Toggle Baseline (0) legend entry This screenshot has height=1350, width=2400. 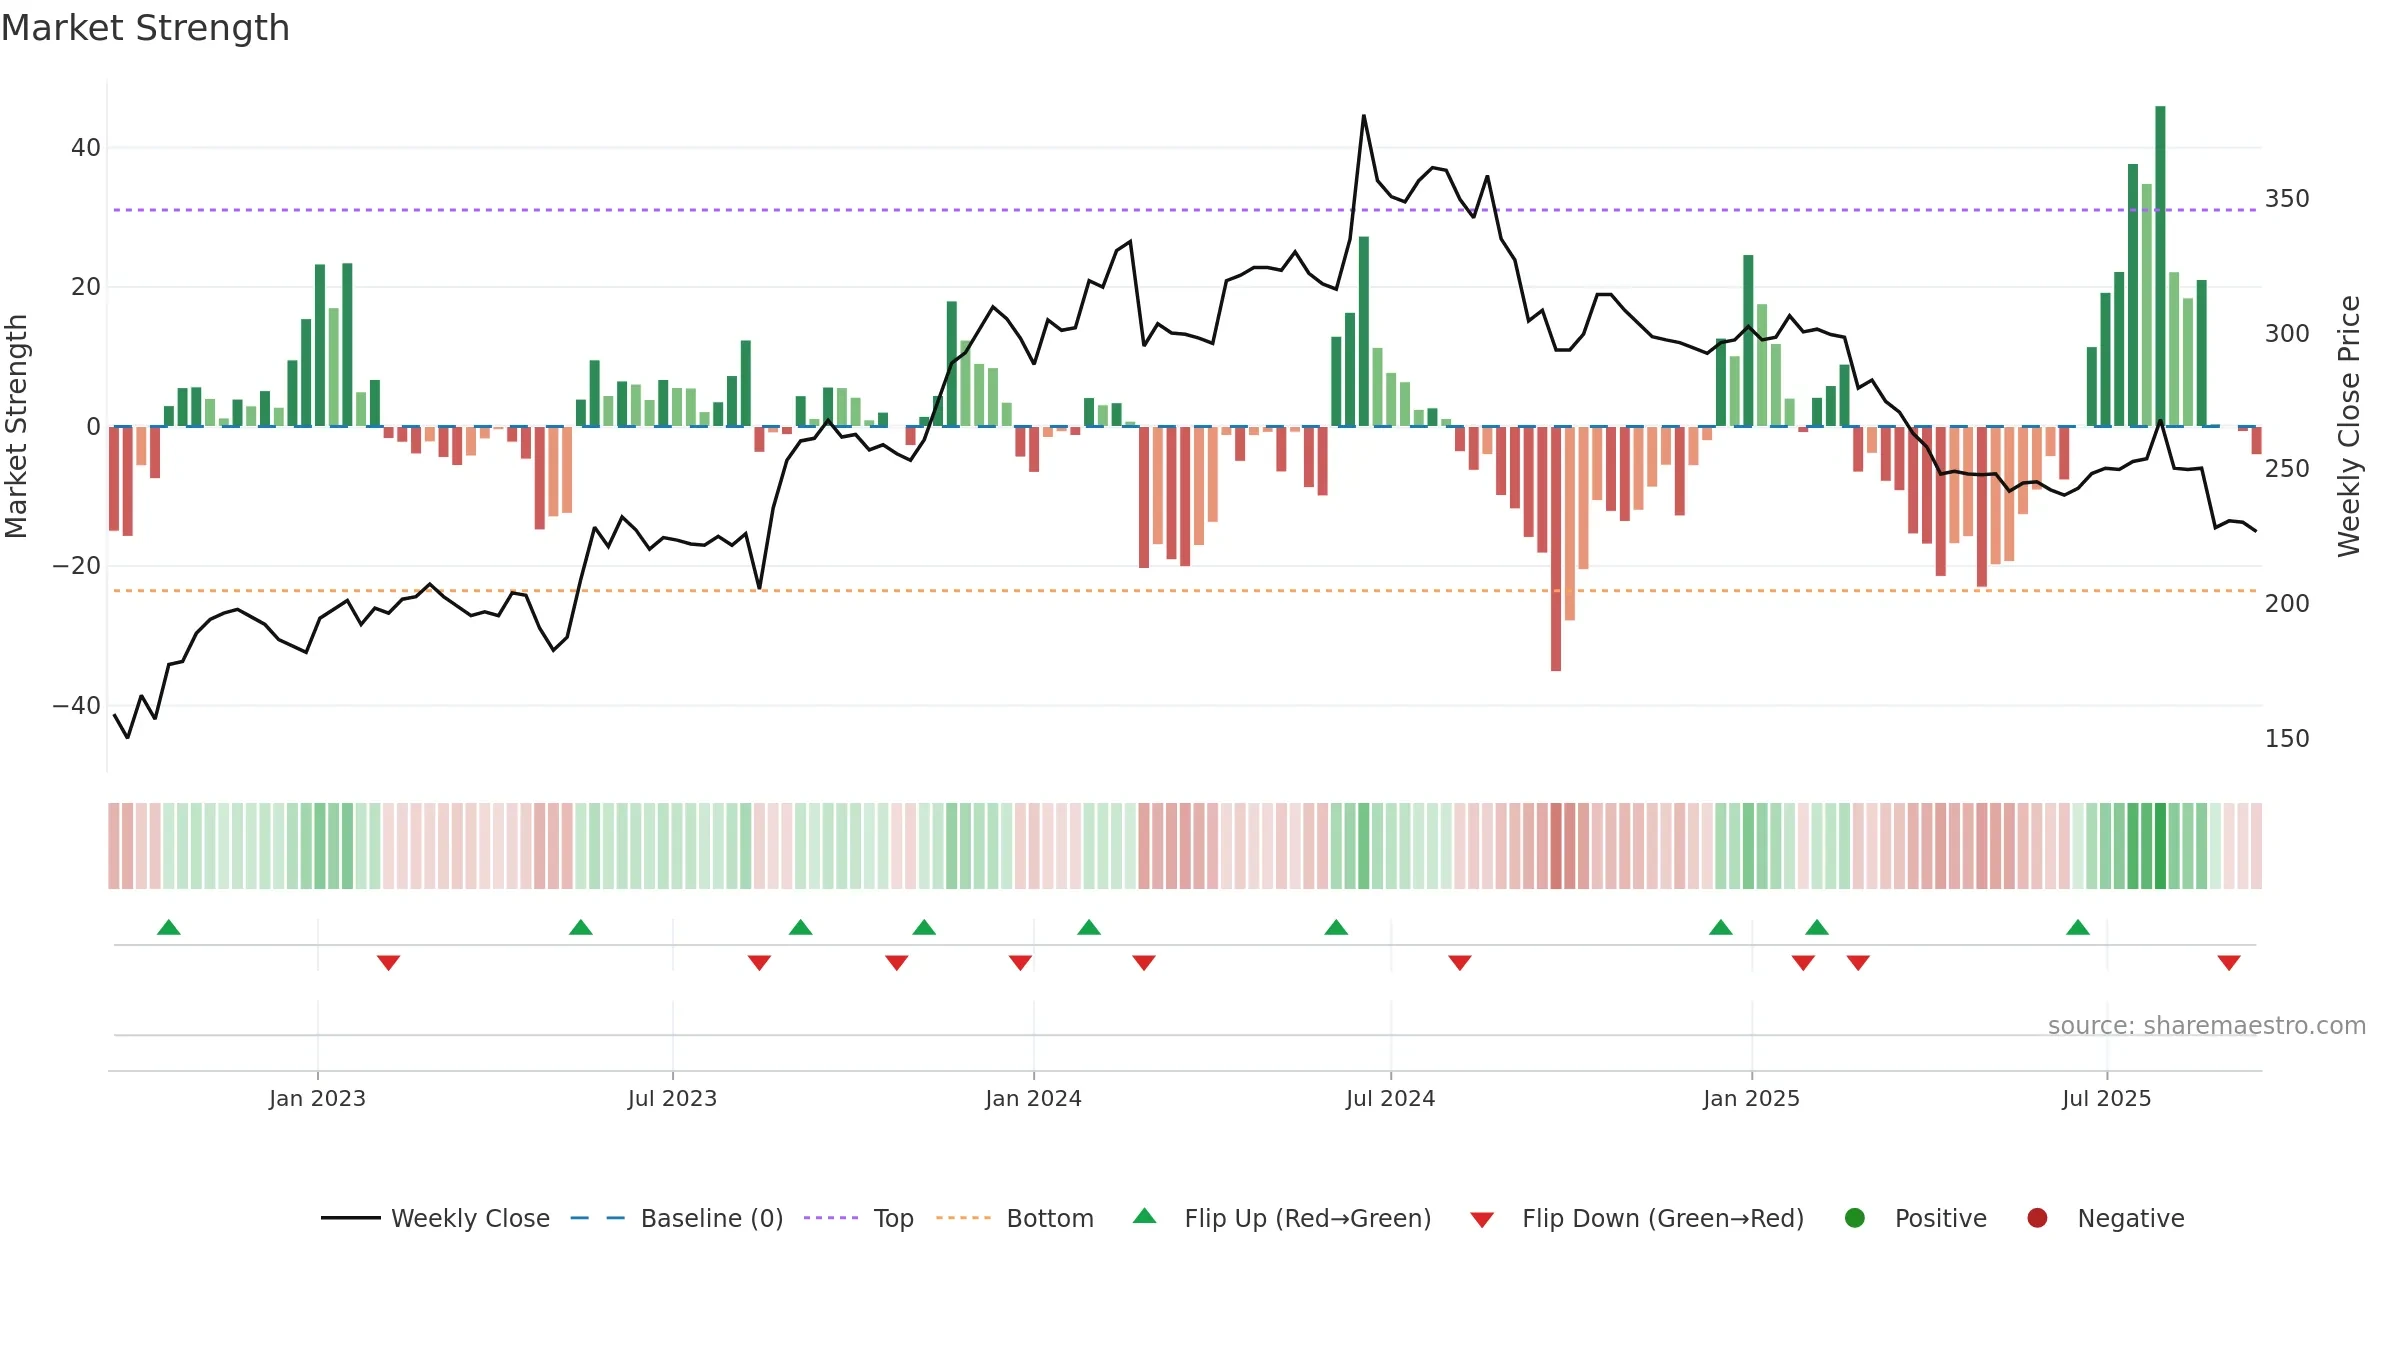677,1218
